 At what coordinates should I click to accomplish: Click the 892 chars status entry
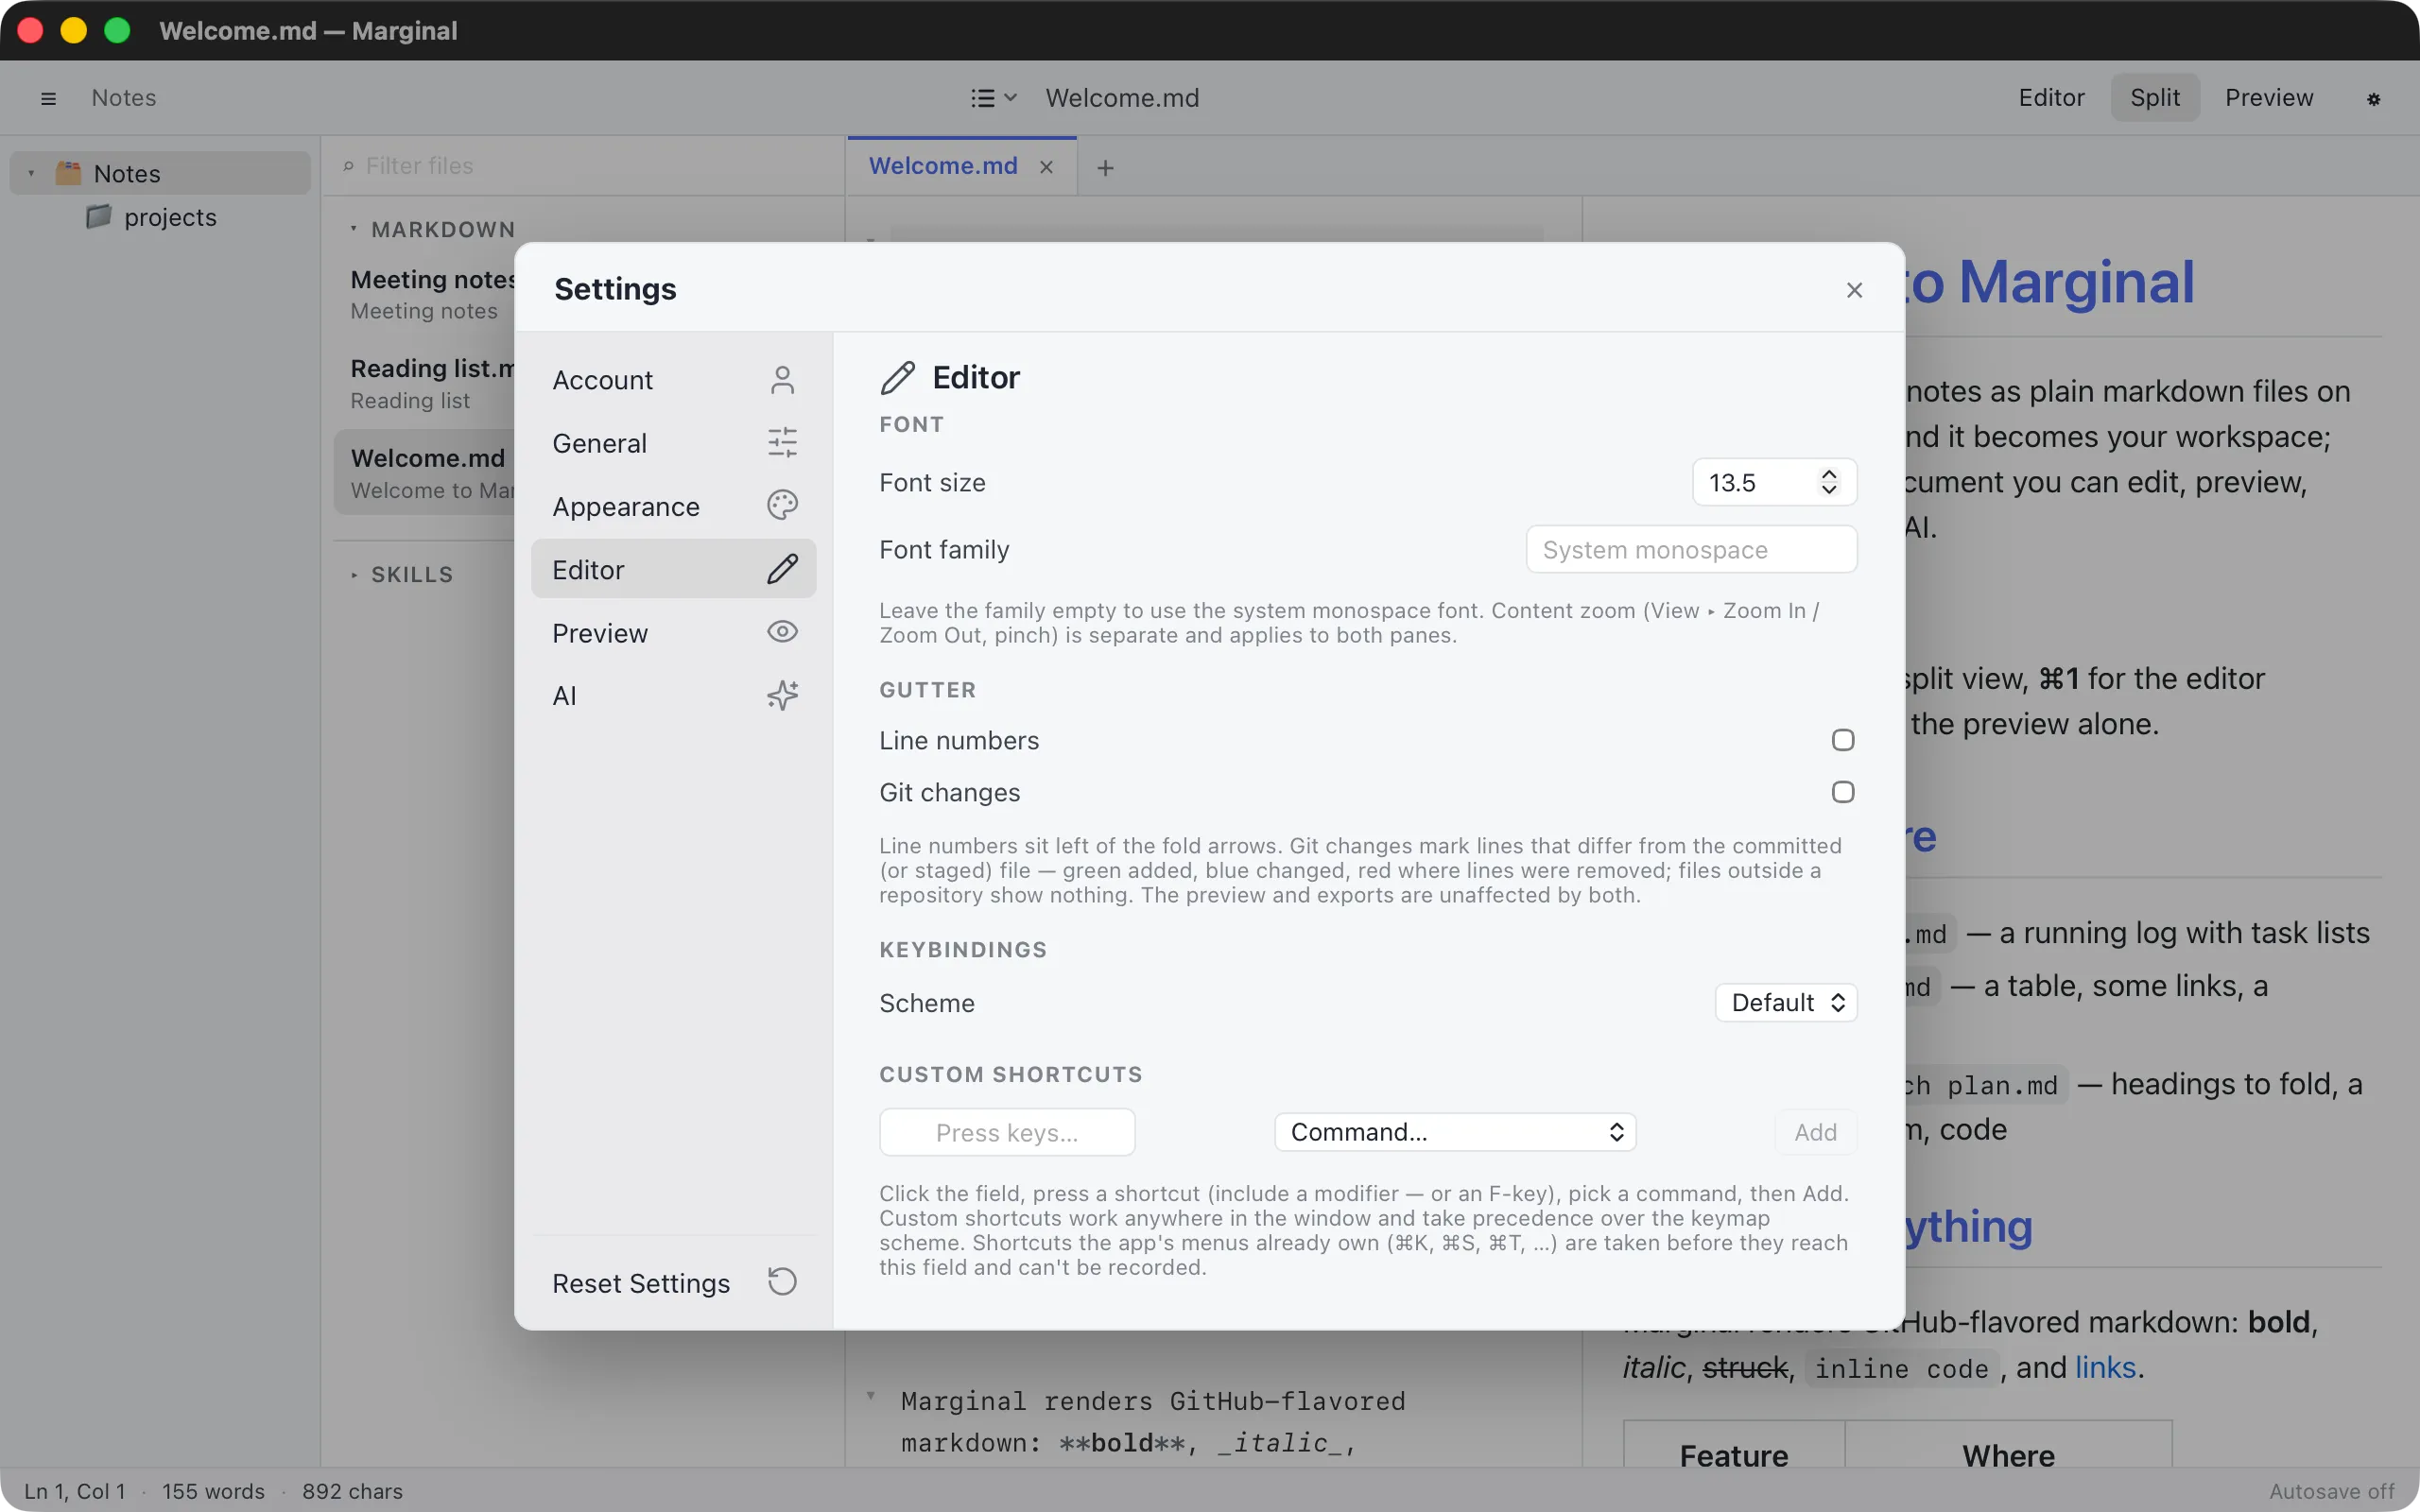[x=352, y=1491]
